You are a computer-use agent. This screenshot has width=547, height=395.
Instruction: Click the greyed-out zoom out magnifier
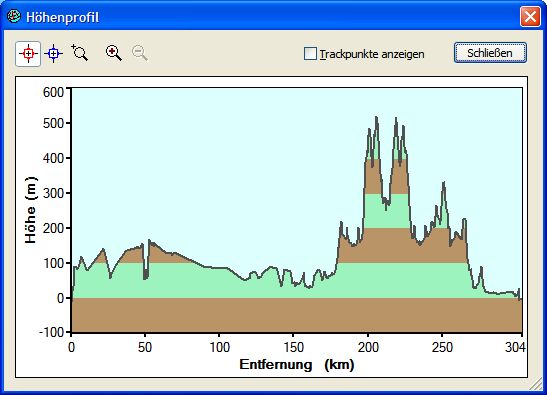click(140, 53)
